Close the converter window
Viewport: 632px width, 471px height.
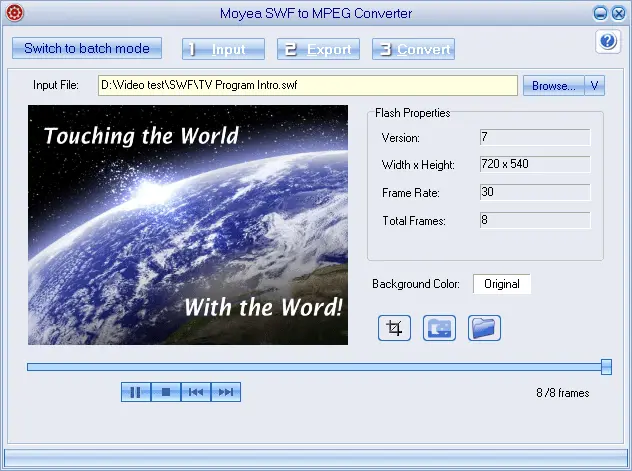(618, 14)
